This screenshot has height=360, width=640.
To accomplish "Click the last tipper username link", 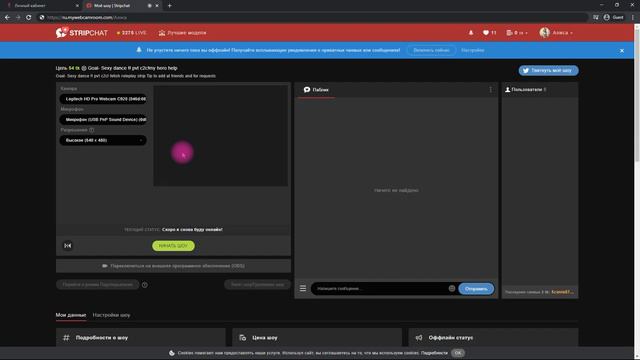I will [x=562, y=292].
